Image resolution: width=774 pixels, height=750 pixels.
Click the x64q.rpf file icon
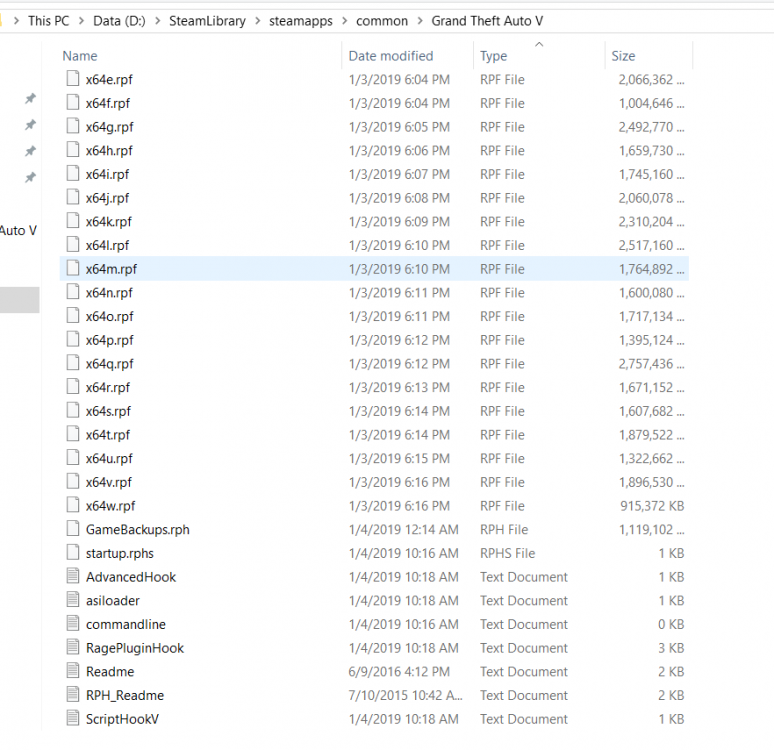[x=73, y=363]
